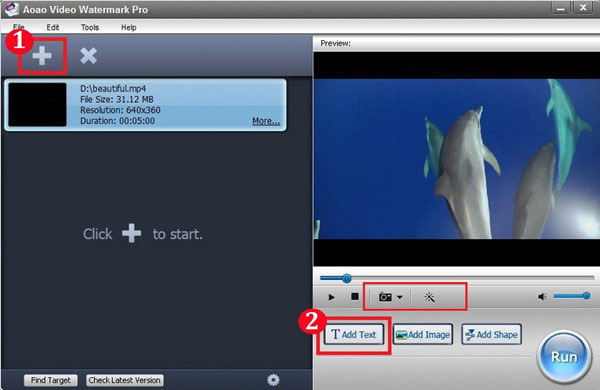Screen dimensions: 600x390
Task: Mute the audio with the speaker icon
Action: pyautogui.click(x=542, y=297)
